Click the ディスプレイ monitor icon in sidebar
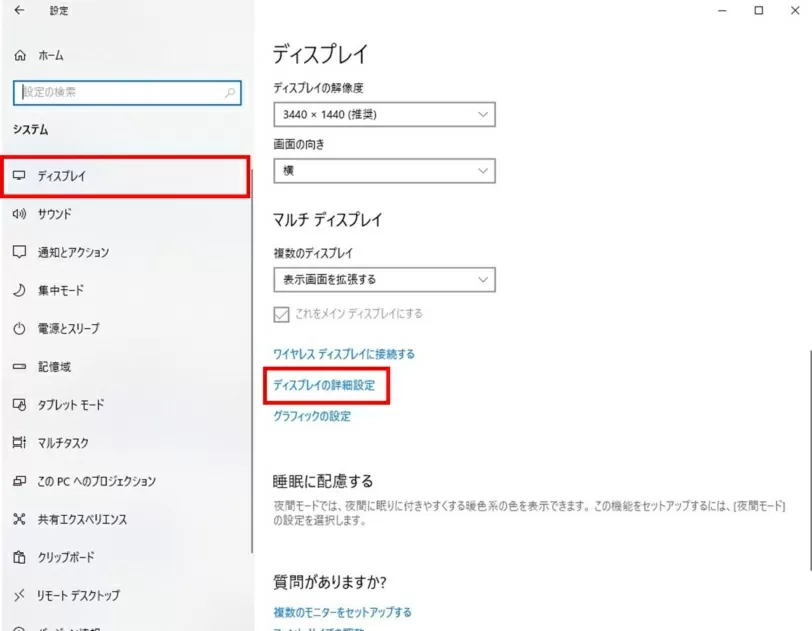 click(19, 175)
